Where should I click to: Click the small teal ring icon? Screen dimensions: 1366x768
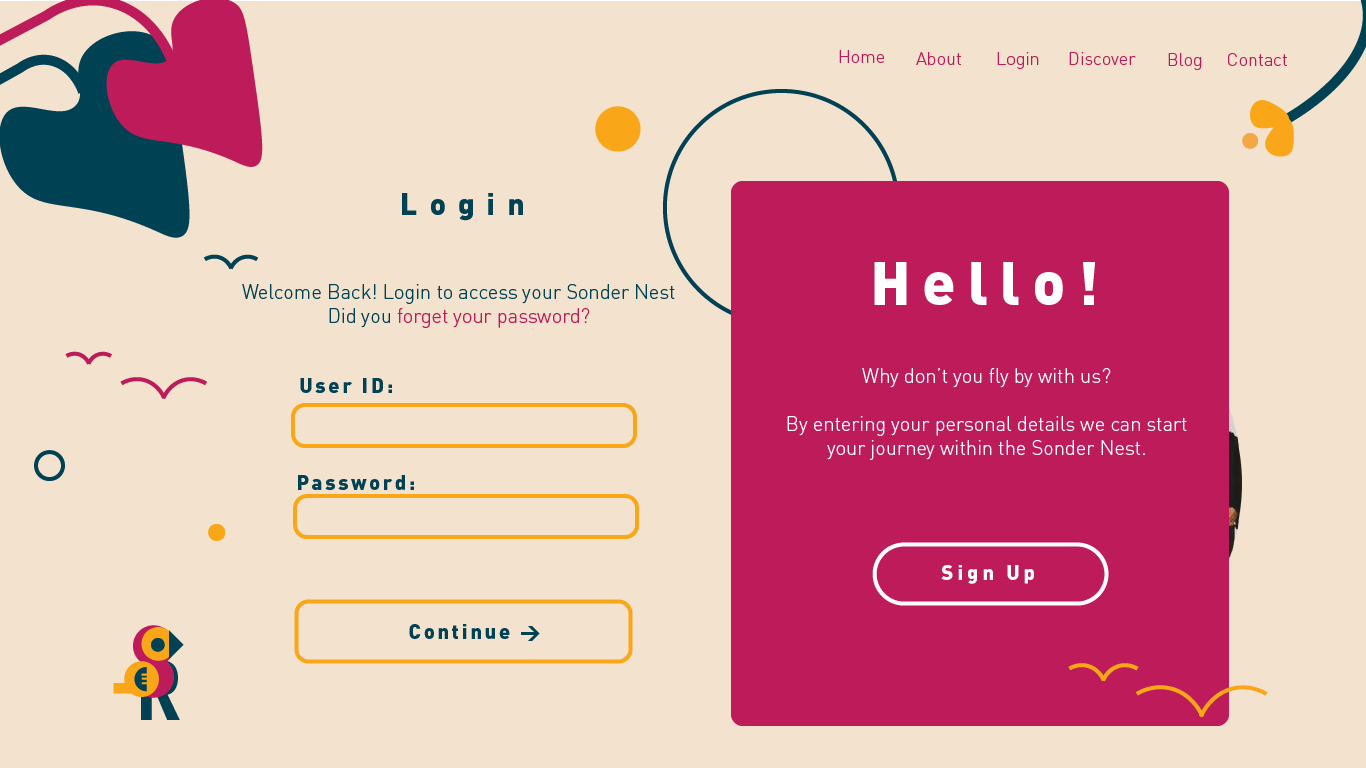coord(49,465)
